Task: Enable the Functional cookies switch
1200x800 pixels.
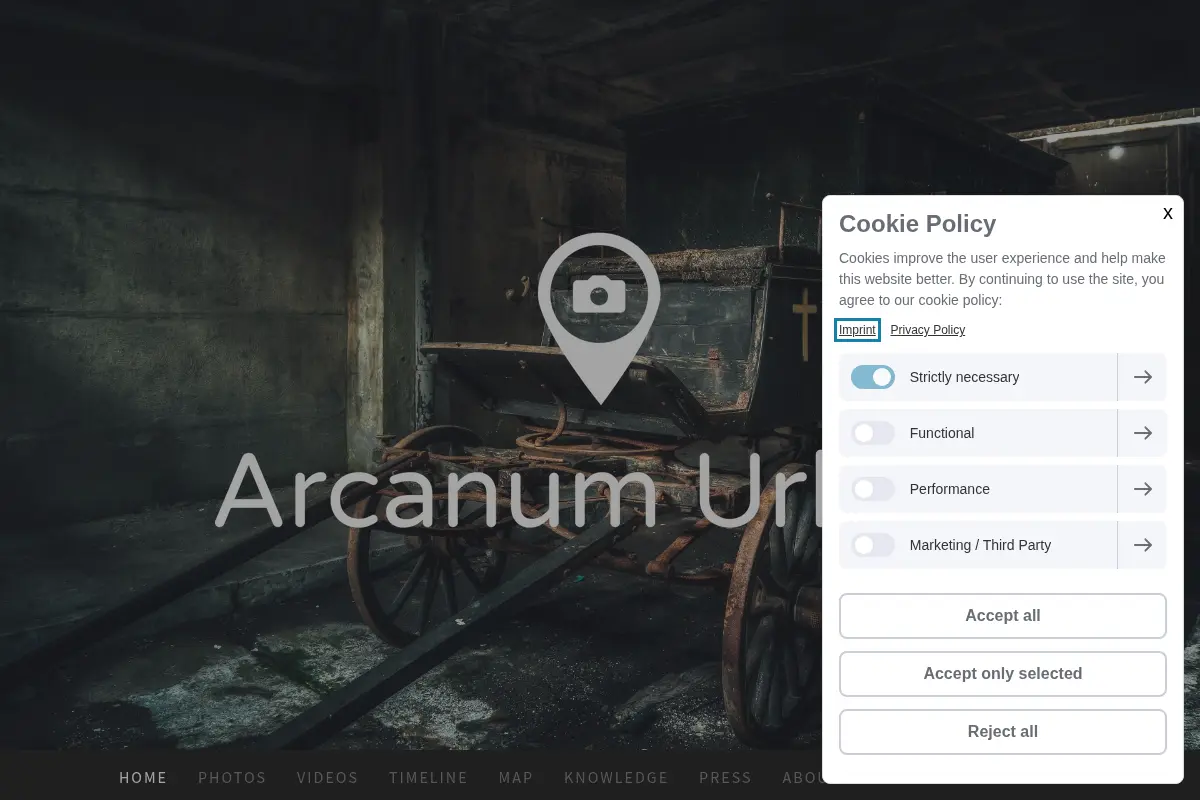Action: 873,433
